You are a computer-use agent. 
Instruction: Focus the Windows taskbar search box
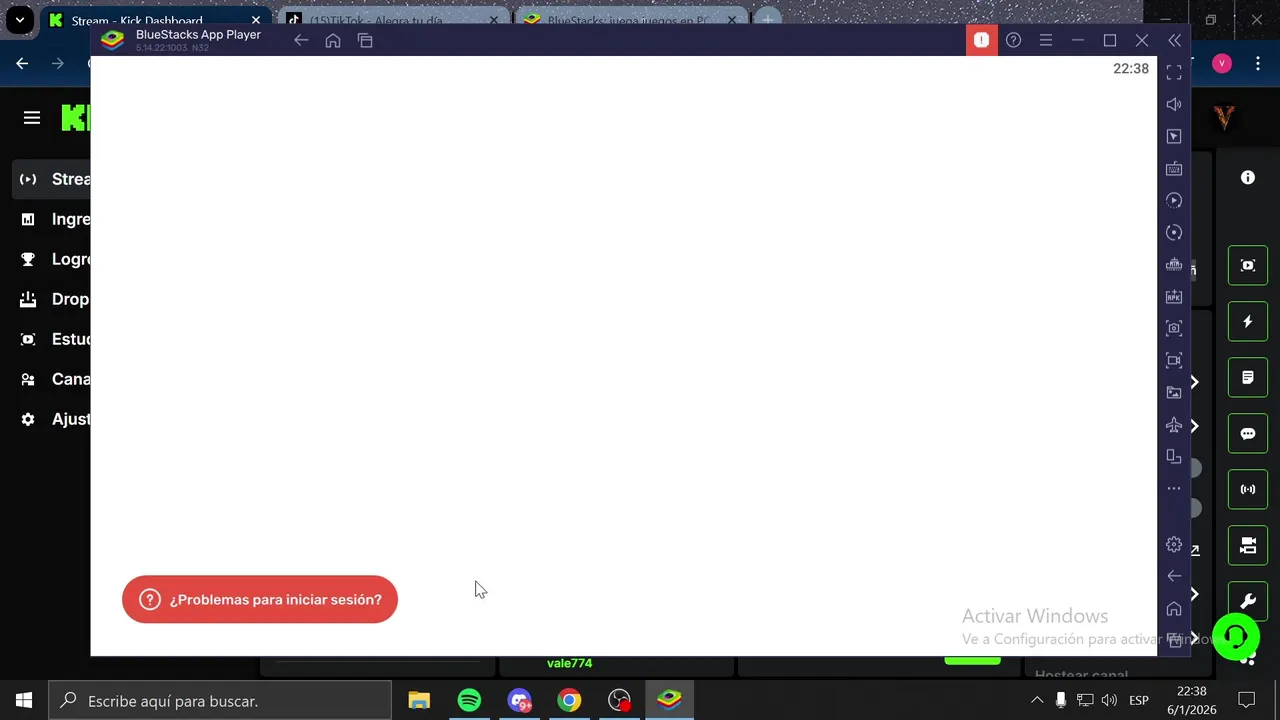point(220,700)
